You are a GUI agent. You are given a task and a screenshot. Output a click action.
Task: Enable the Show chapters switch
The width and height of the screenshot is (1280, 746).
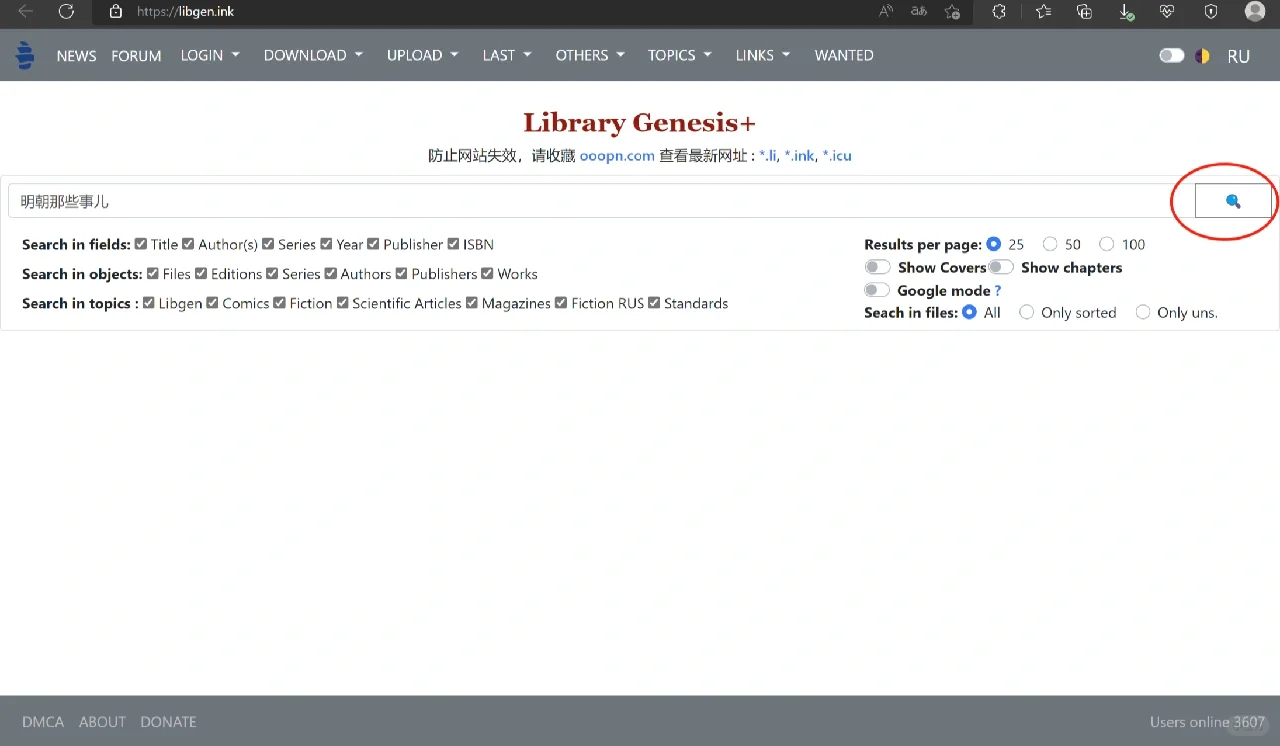[x=1001, y=267]
